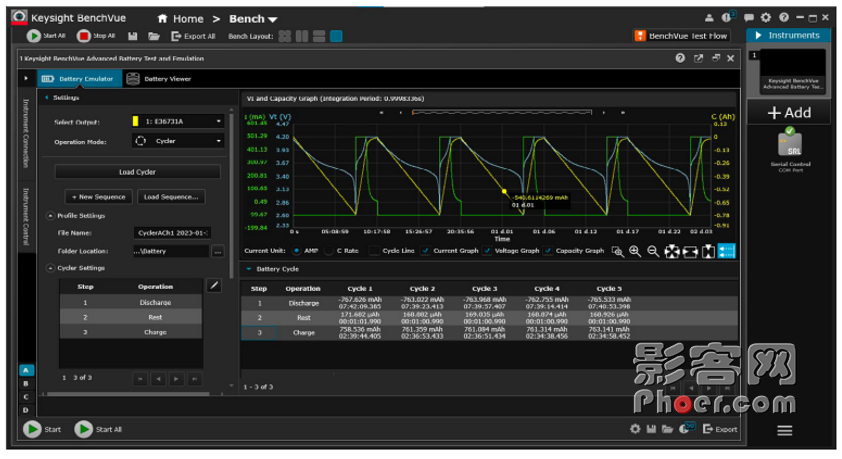Click the graph time range slider at top
This screenshot has height=459, width=842.
[x=502, y=112]
